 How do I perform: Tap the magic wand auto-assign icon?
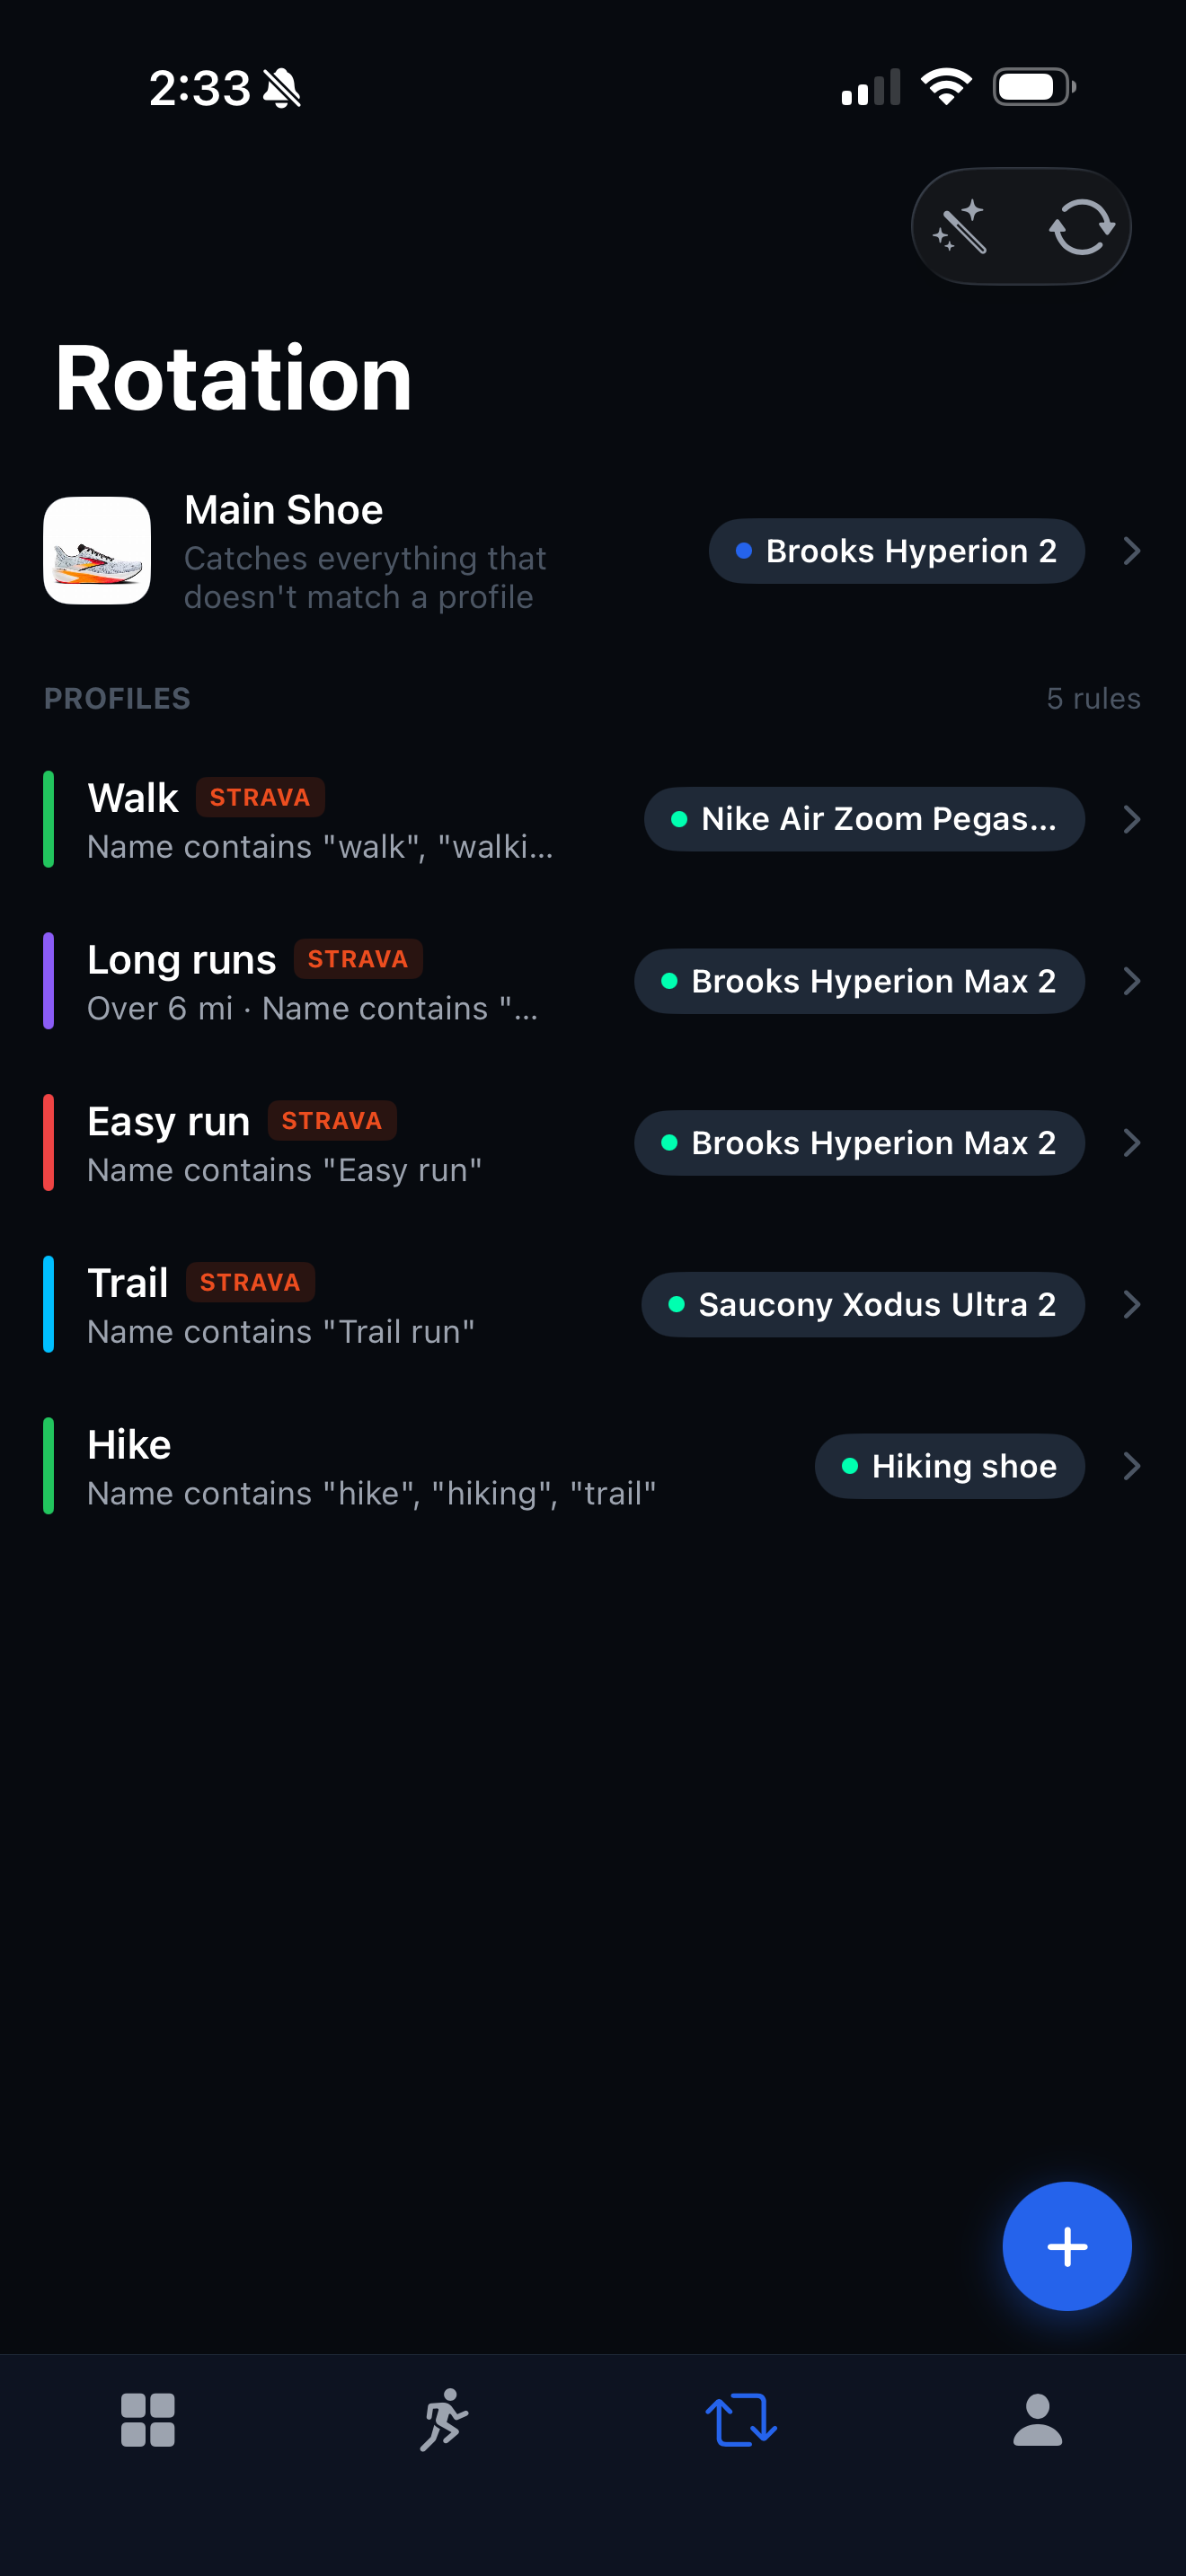point(960,227)
